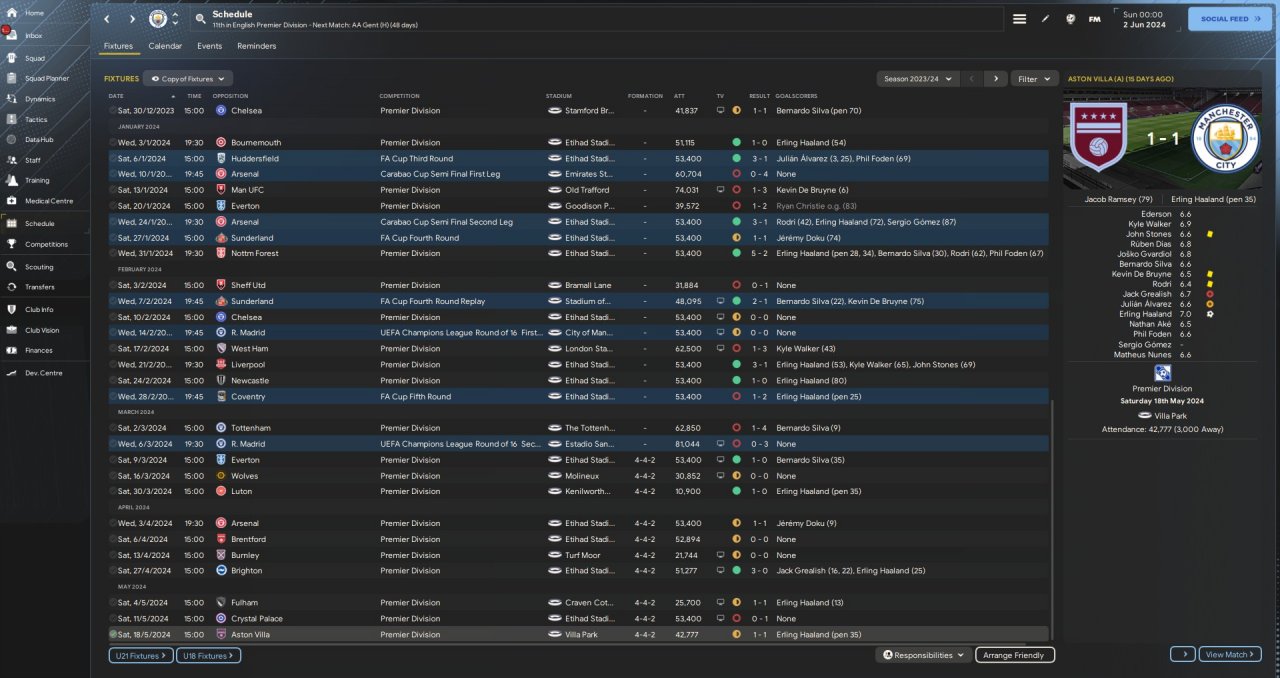Select the Bournemouth 3/1/2024 row radio circle
The image size is (1280, 678).
[x=113, y=142]
